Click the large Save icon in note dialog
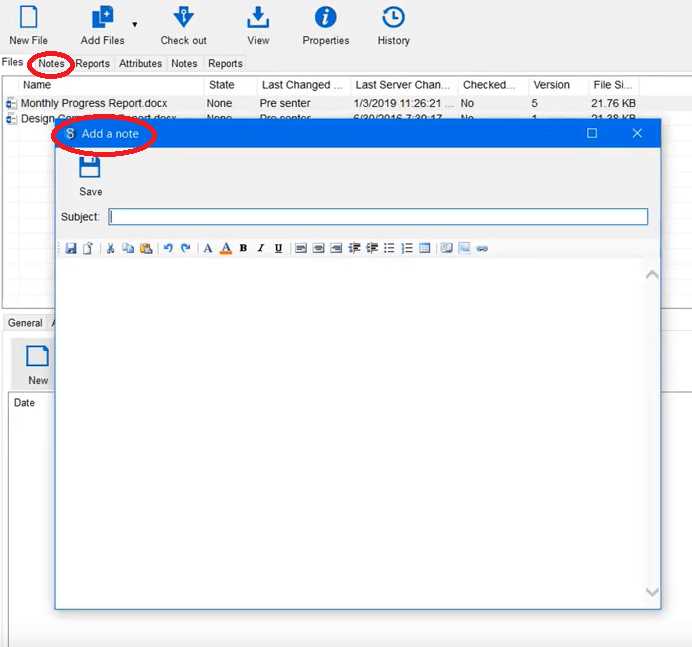 click(90, 168)
